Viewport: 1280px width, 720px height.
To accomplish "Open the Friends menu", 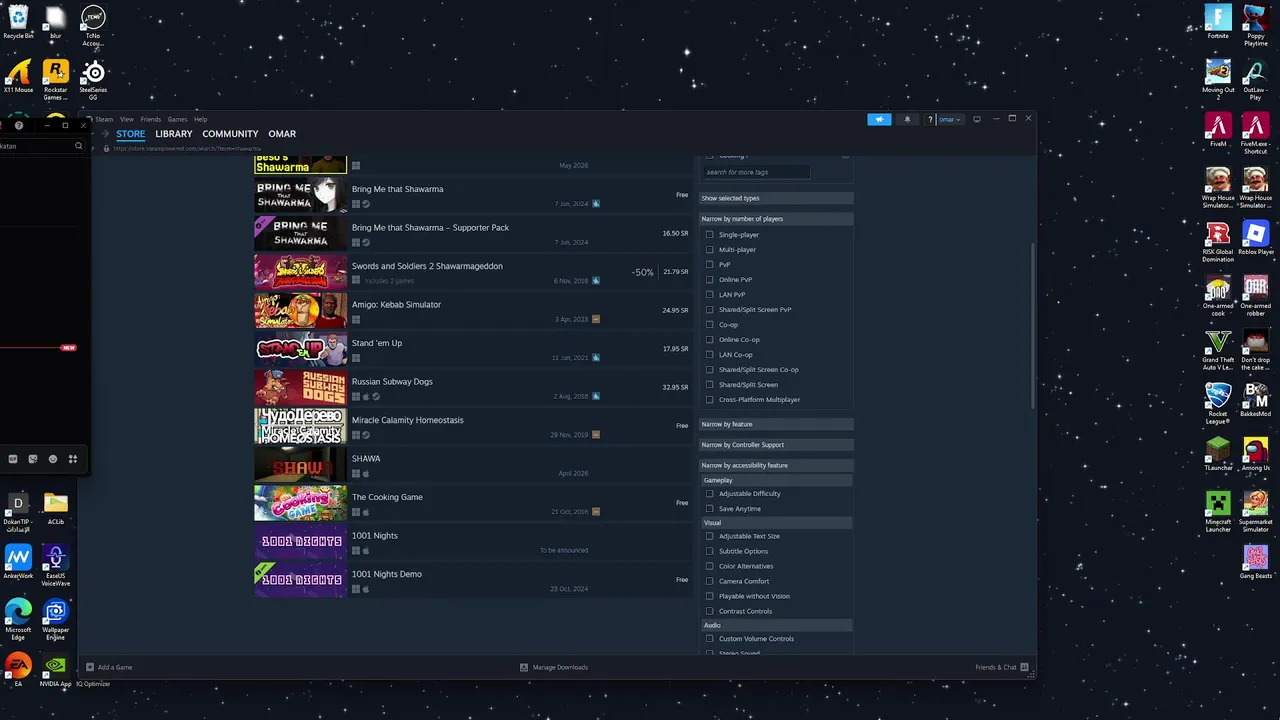I will pyautogui.click(x=150, y=119).
